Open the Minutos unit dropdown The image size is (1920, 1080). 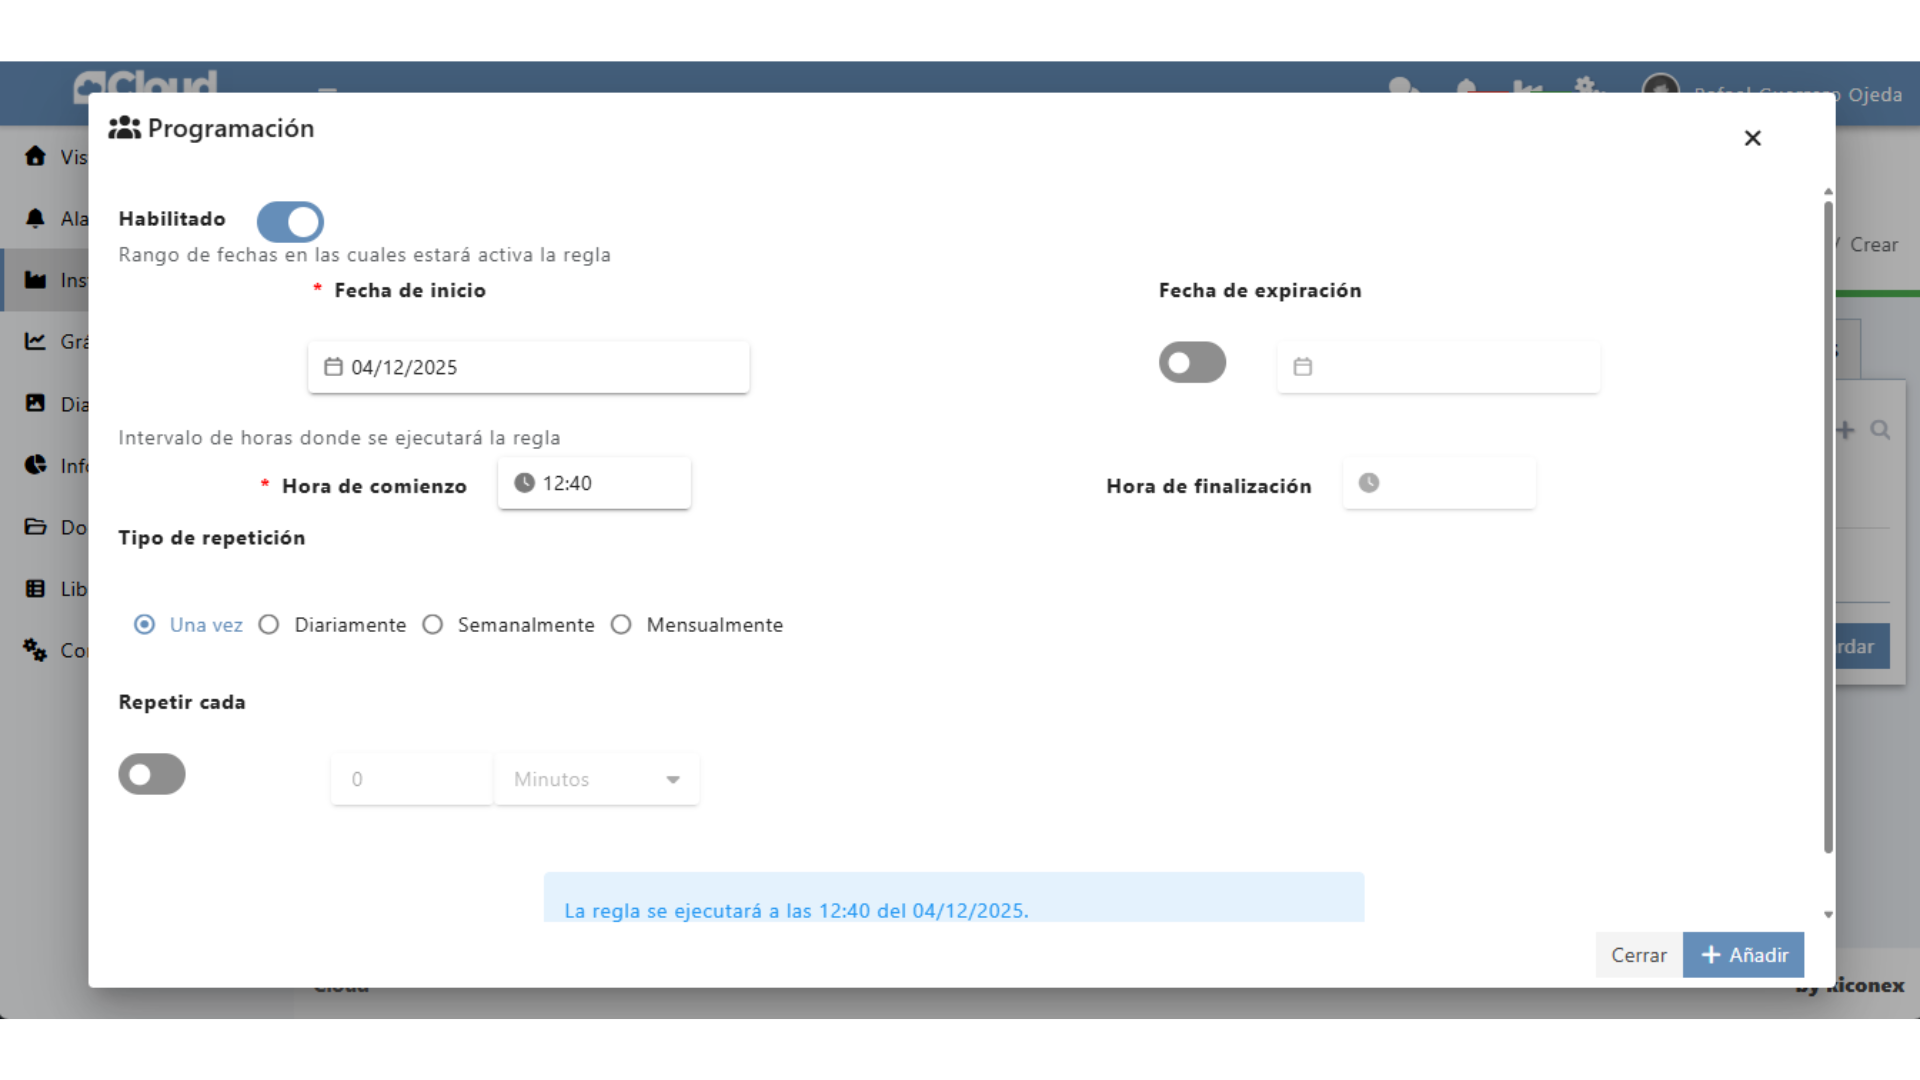(x=597, y=779)
